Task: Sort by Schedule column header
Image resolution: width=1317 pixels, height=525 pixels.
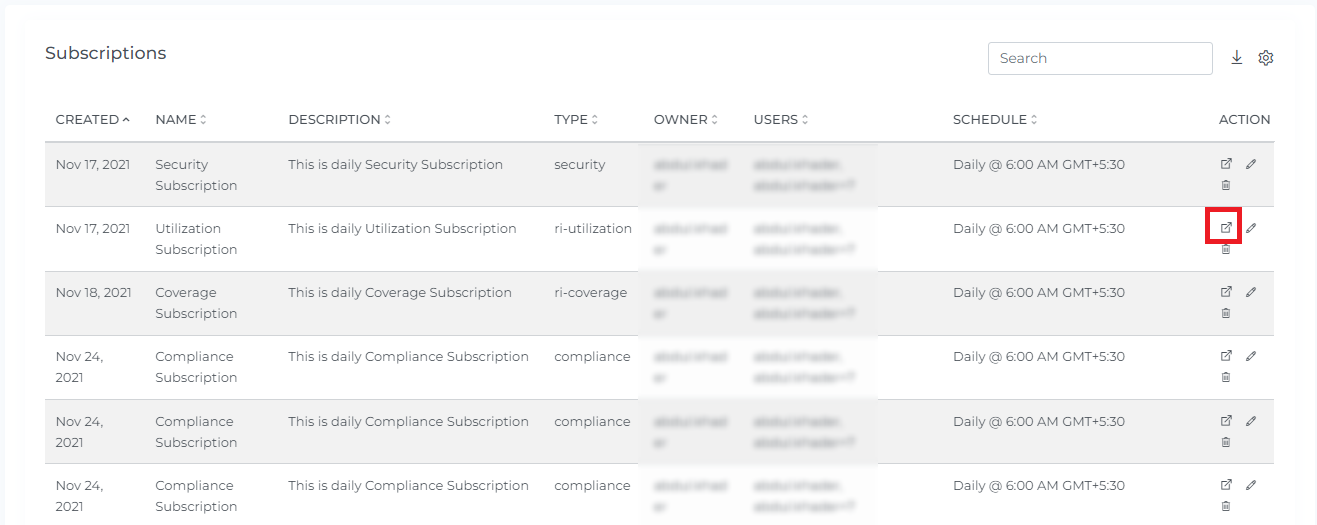Action: click(x=995, y=119)
